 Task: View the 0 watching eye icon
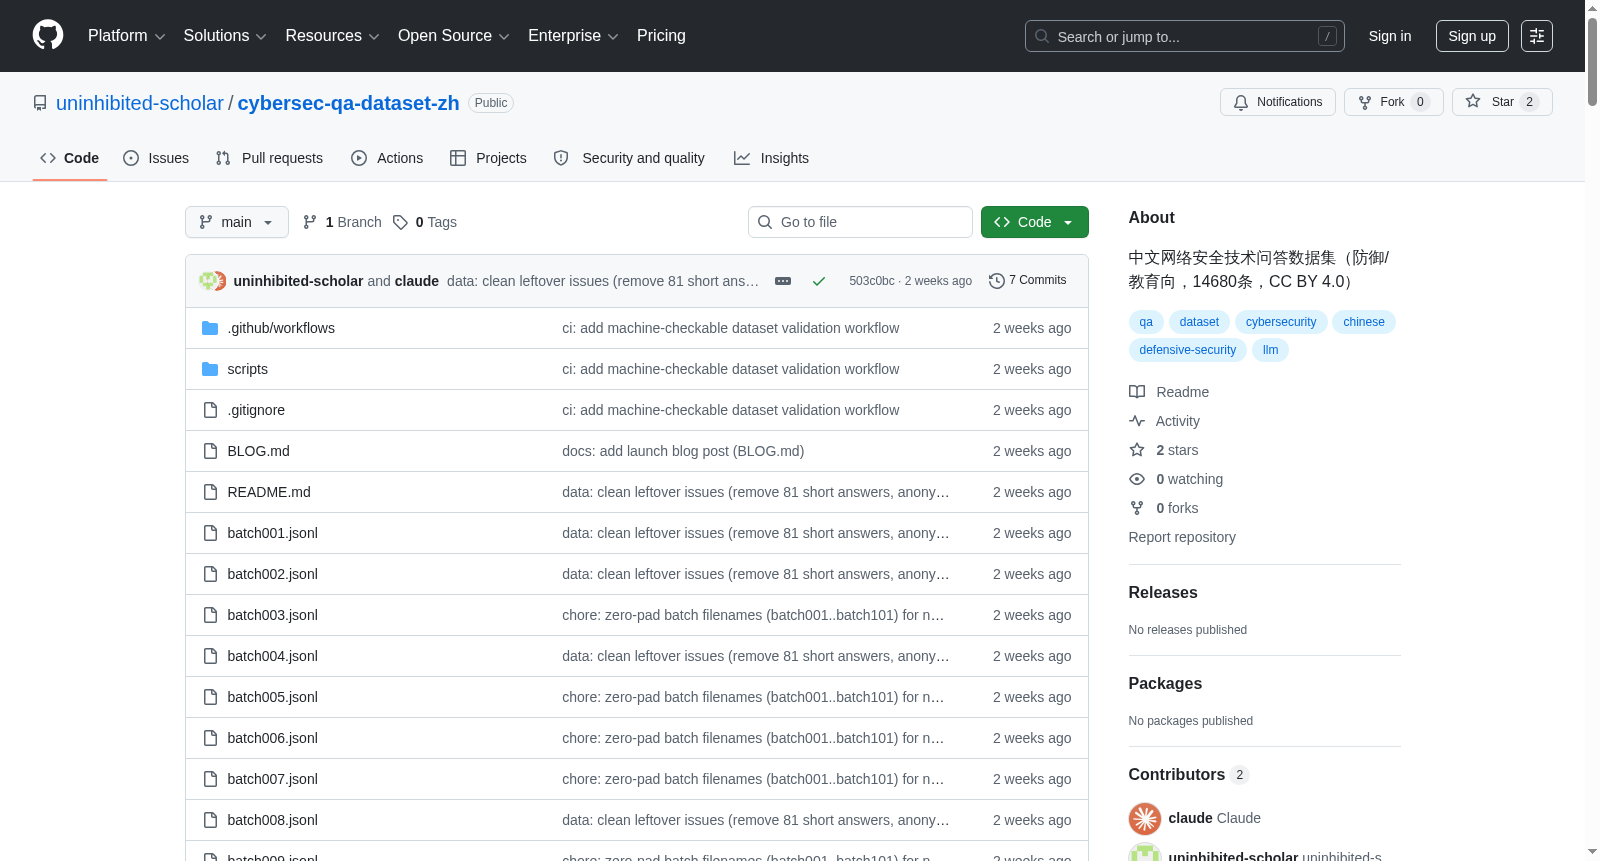click(x=1137, y=479)
